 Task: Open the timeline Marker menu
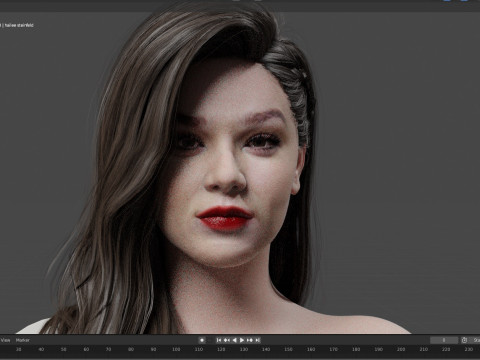(x=23, y=340)
